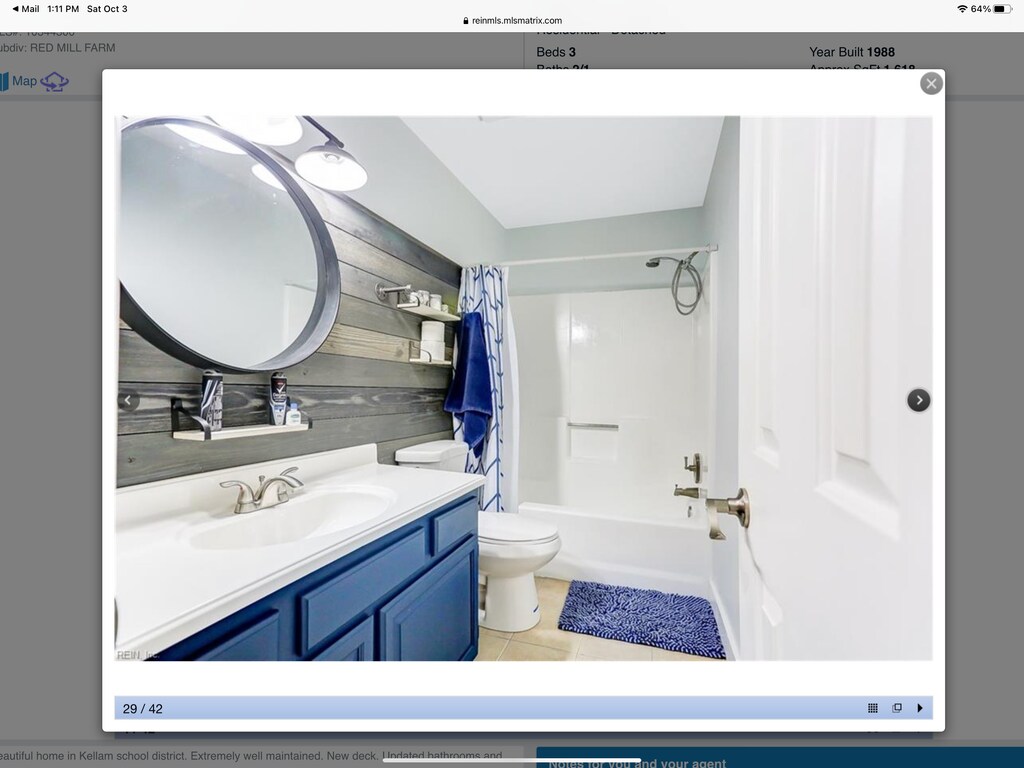Screen dimensions: 1024x768
Task: Select the Year Built 1988 text
Action: click(852, 52)
